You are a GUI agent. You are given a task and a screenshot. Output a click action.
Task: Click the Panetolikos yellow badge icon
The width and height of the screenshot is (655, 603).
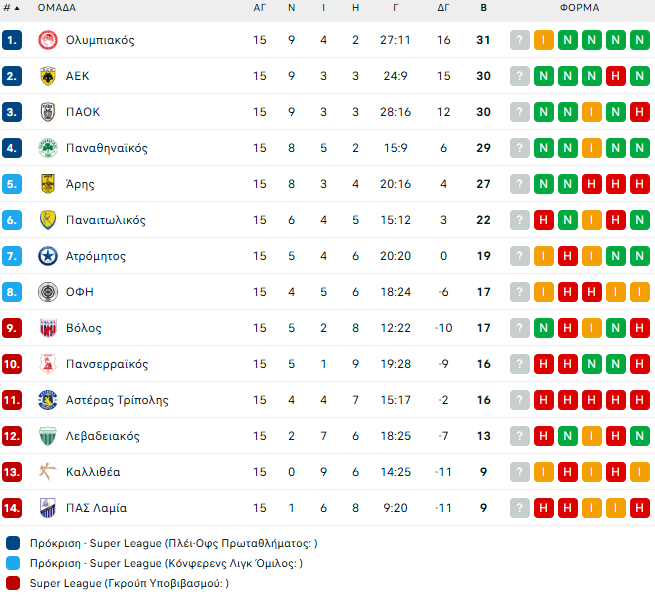click(47, 220)
